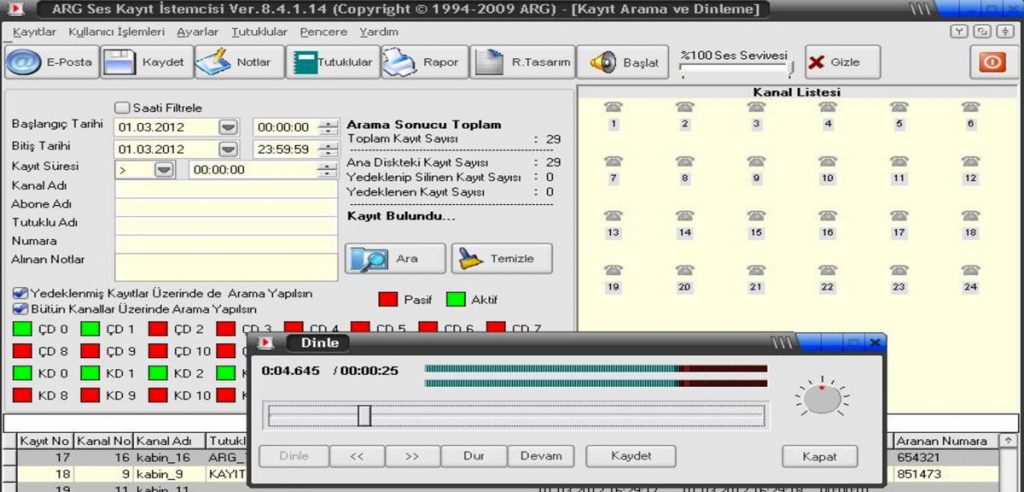Screen dimensions: 1024x492
Task: Open the Ayarlar menu
Action: [x=197, y=32]
